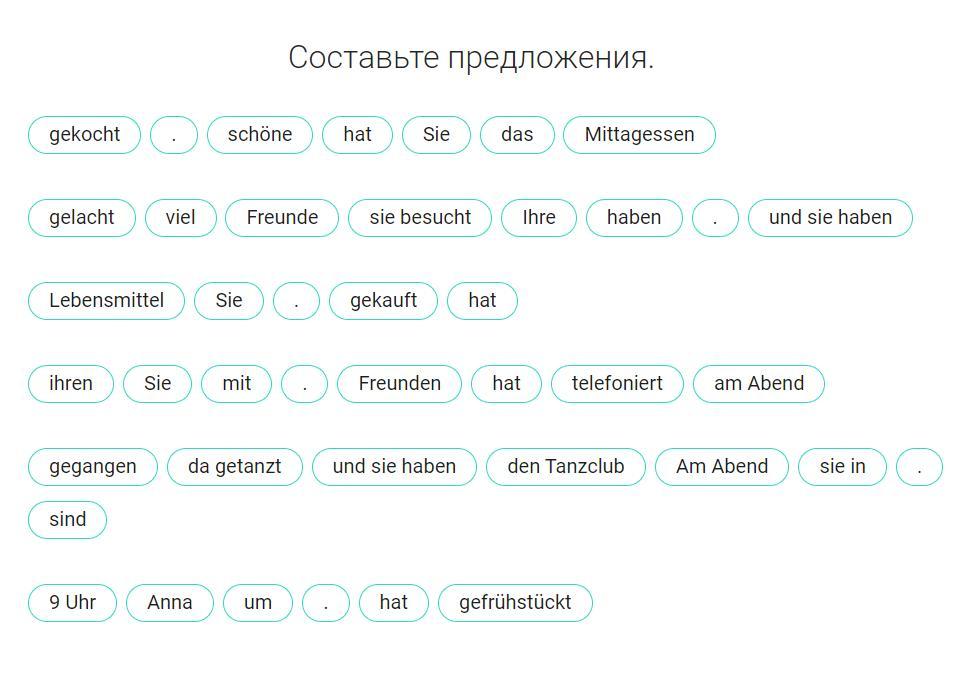Pick the 'Mittagessen' word tile
The height and width of the screenshot is (697, 957).
639,135
